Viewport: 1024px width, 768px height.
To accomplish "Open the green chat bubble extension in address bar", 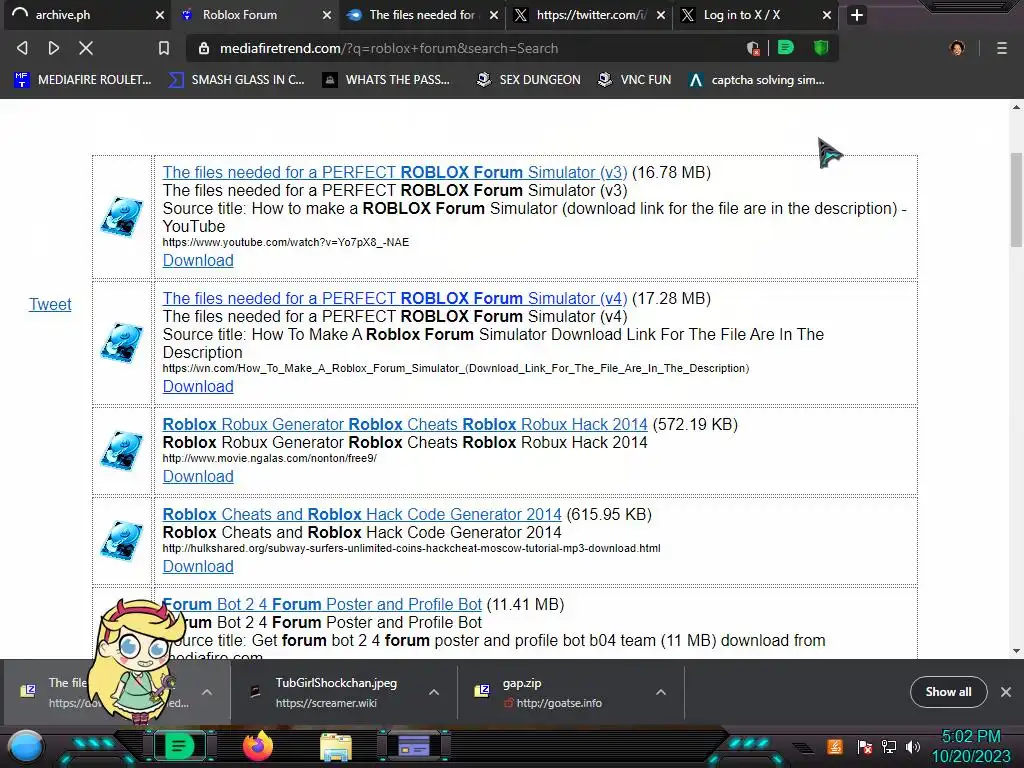I will point(786,48).
